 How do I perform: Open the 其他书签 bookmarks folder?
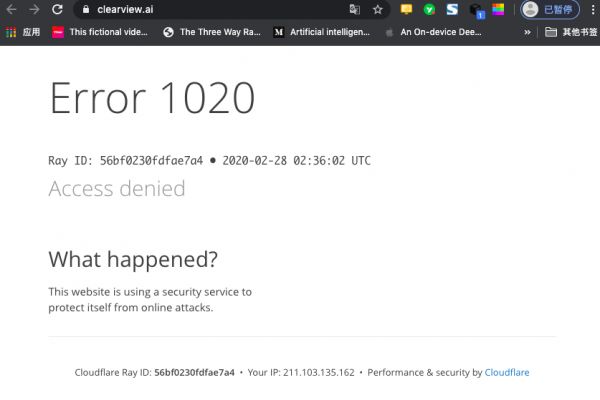(571, 32)
